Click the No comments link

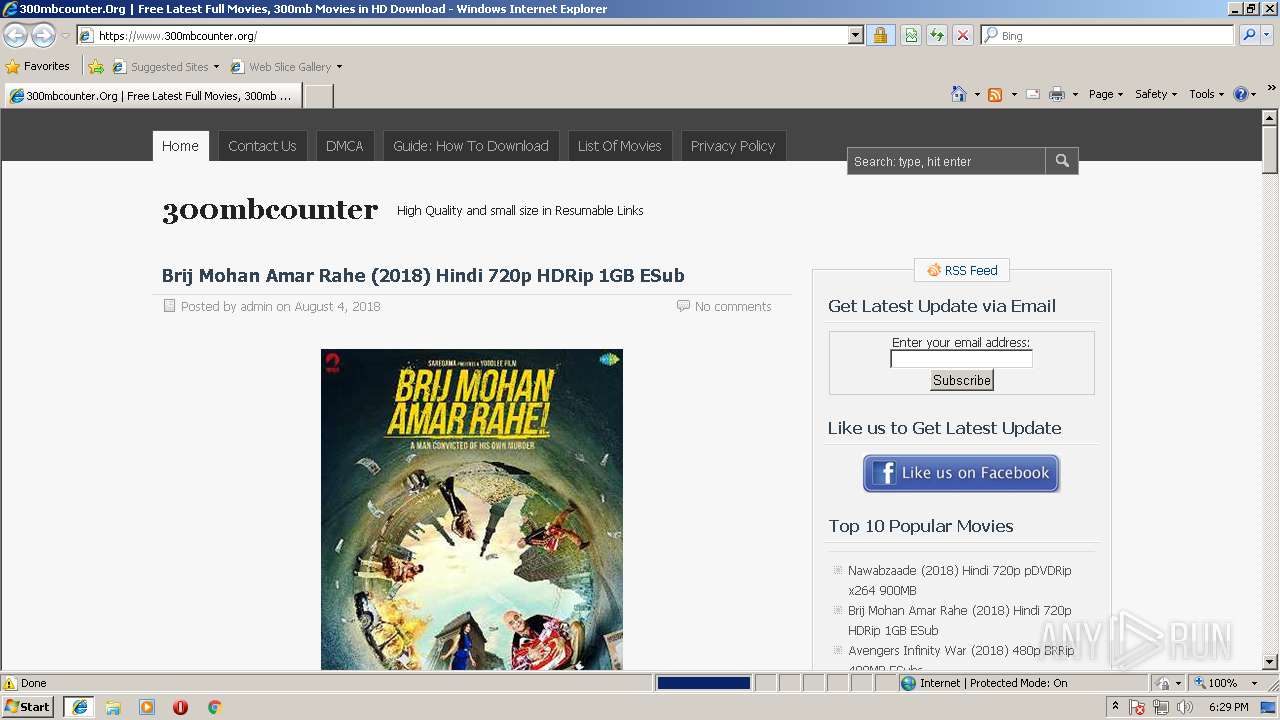tap(733, 307)
